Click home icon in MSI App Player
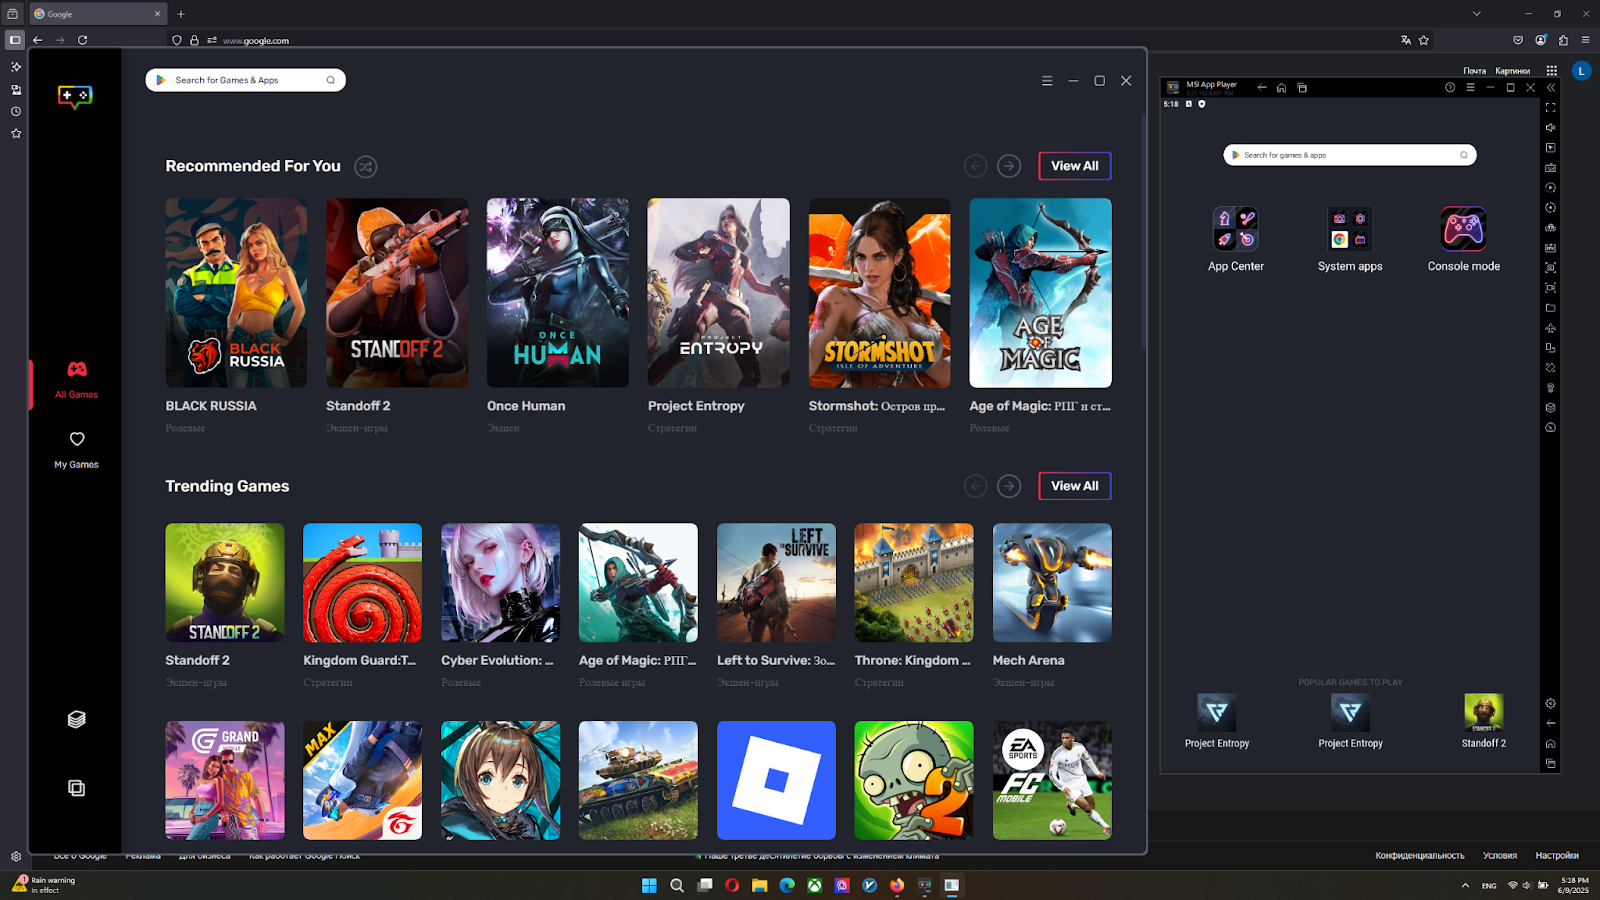This screenshot has width=1600, height=900. 1281,88
